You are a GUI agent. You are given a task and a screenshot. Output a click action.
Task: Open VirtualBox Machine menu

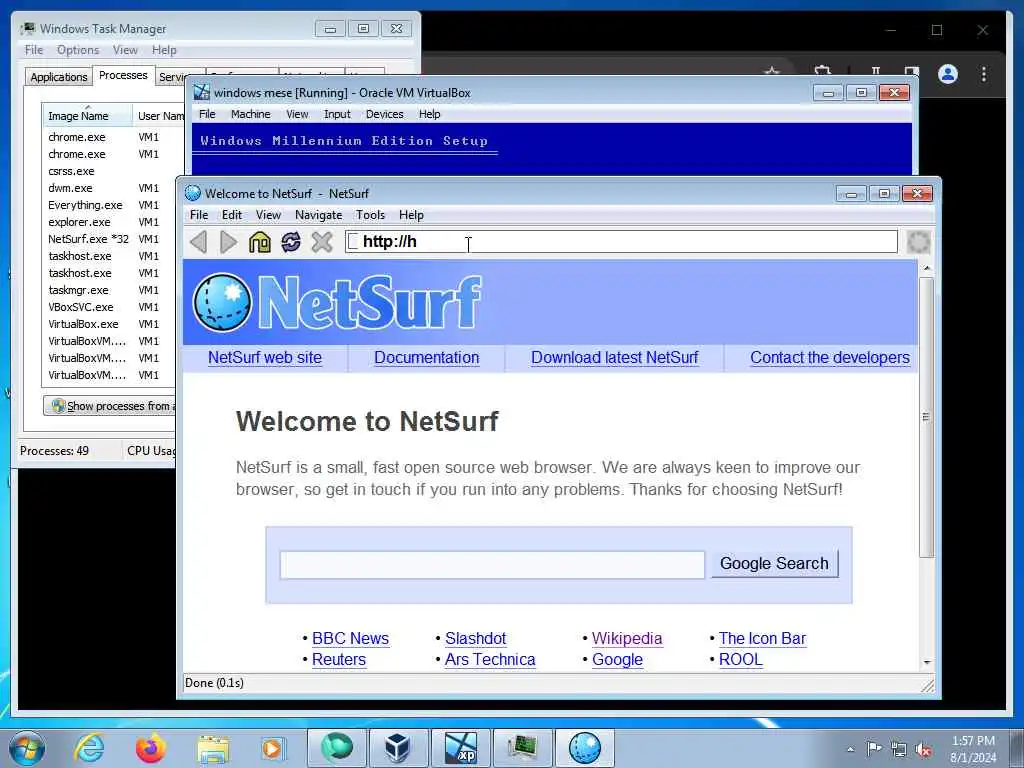click(250, 114)
